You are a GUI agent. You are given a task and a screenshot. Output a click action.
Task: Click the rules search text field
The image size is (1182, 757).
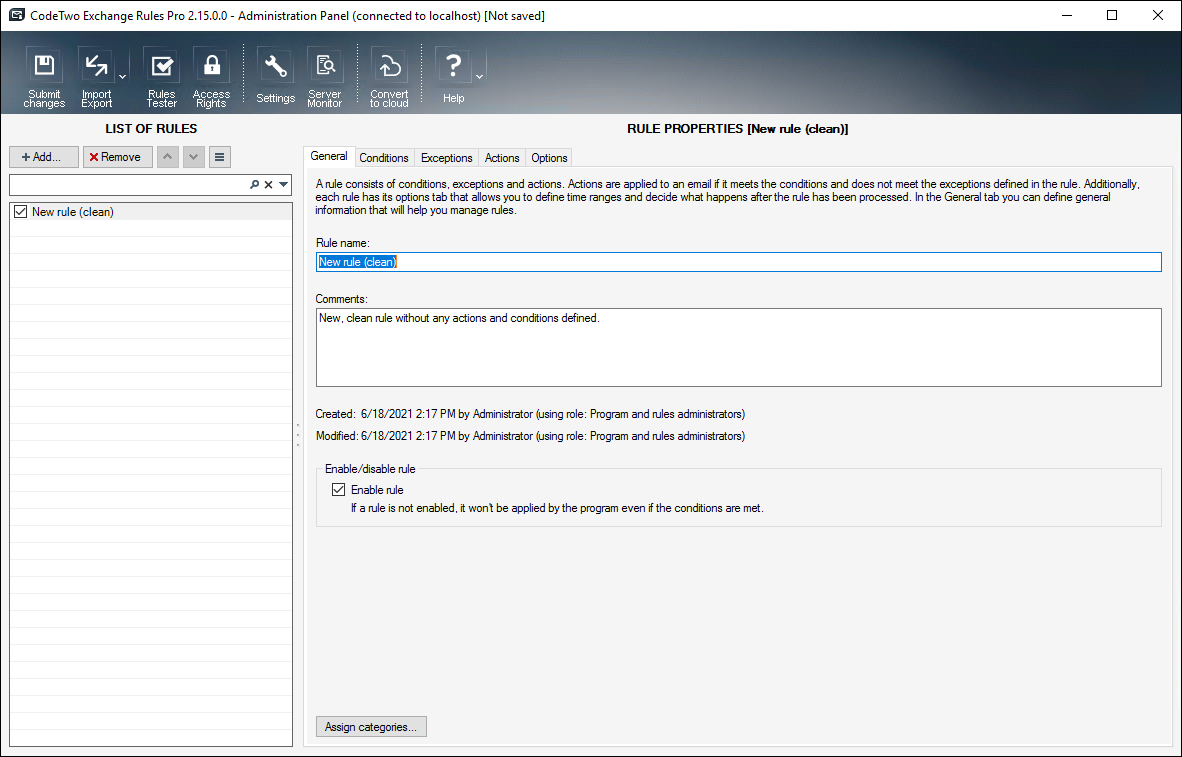click(x=128, y=185)
